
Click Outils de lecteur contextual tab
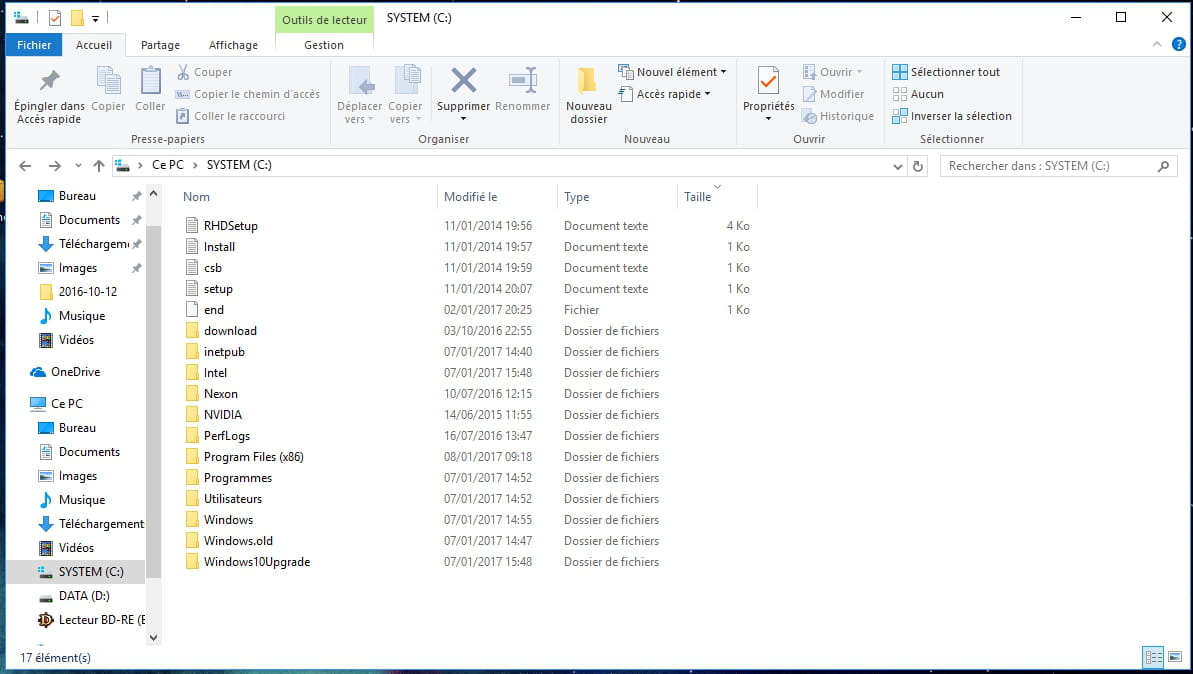pyautogui.click(x=324, y=20)
